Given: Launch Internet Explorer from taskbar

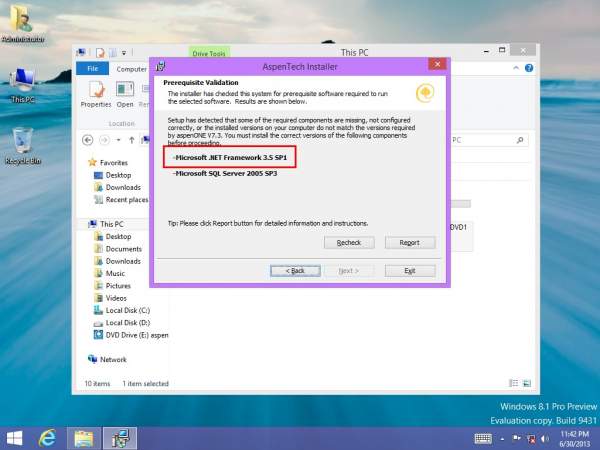Looking at the screenshot, I should (47, 439).
